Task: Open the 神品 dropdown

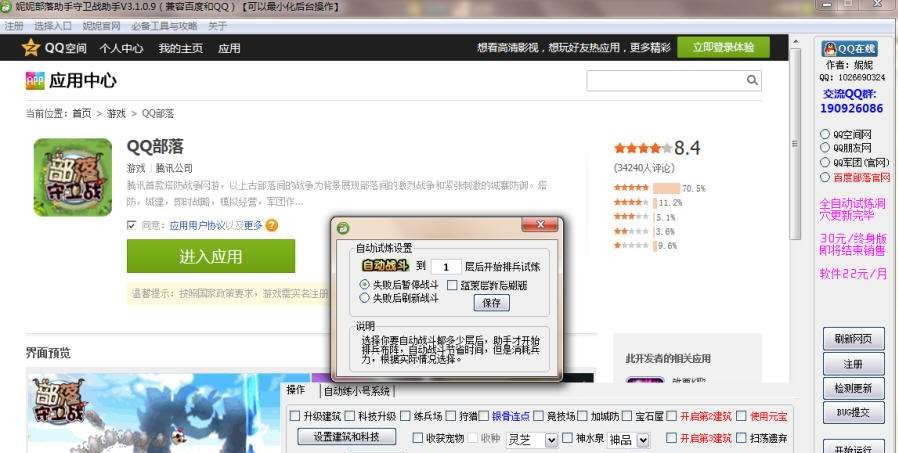Action: pos(628,439)
